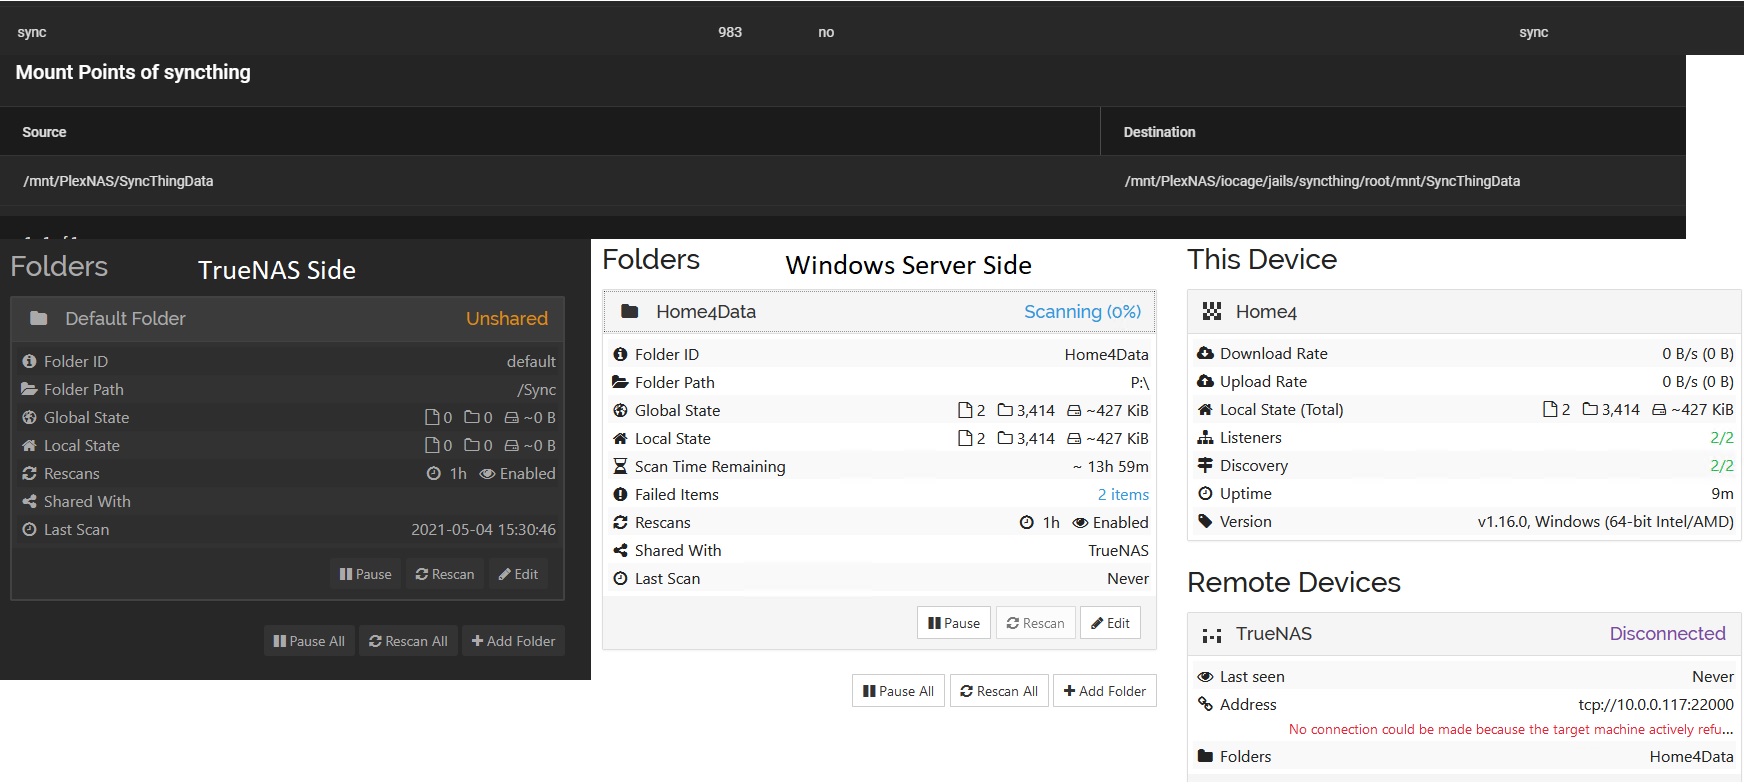
Task: Click the Default Folder icon on TrueNAS side
Action: 39,319
